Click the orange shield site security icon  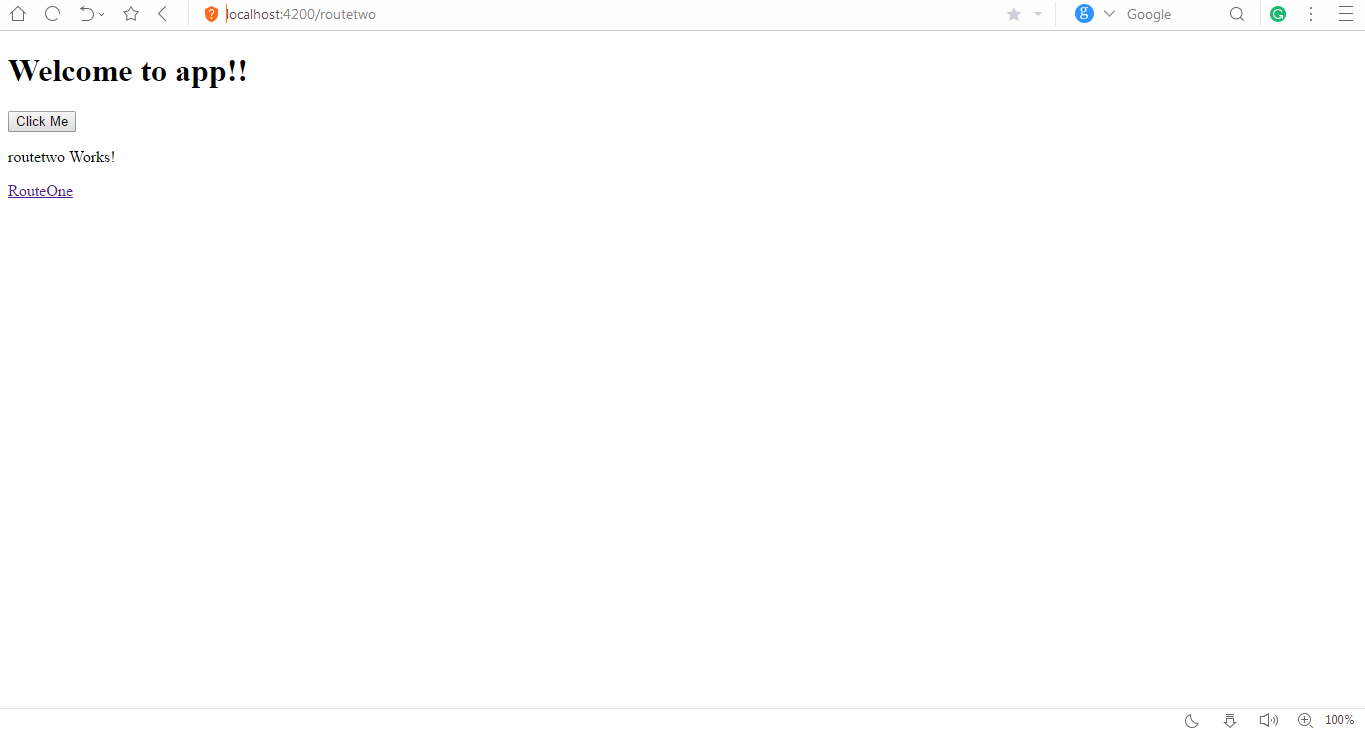pos(211,14)
